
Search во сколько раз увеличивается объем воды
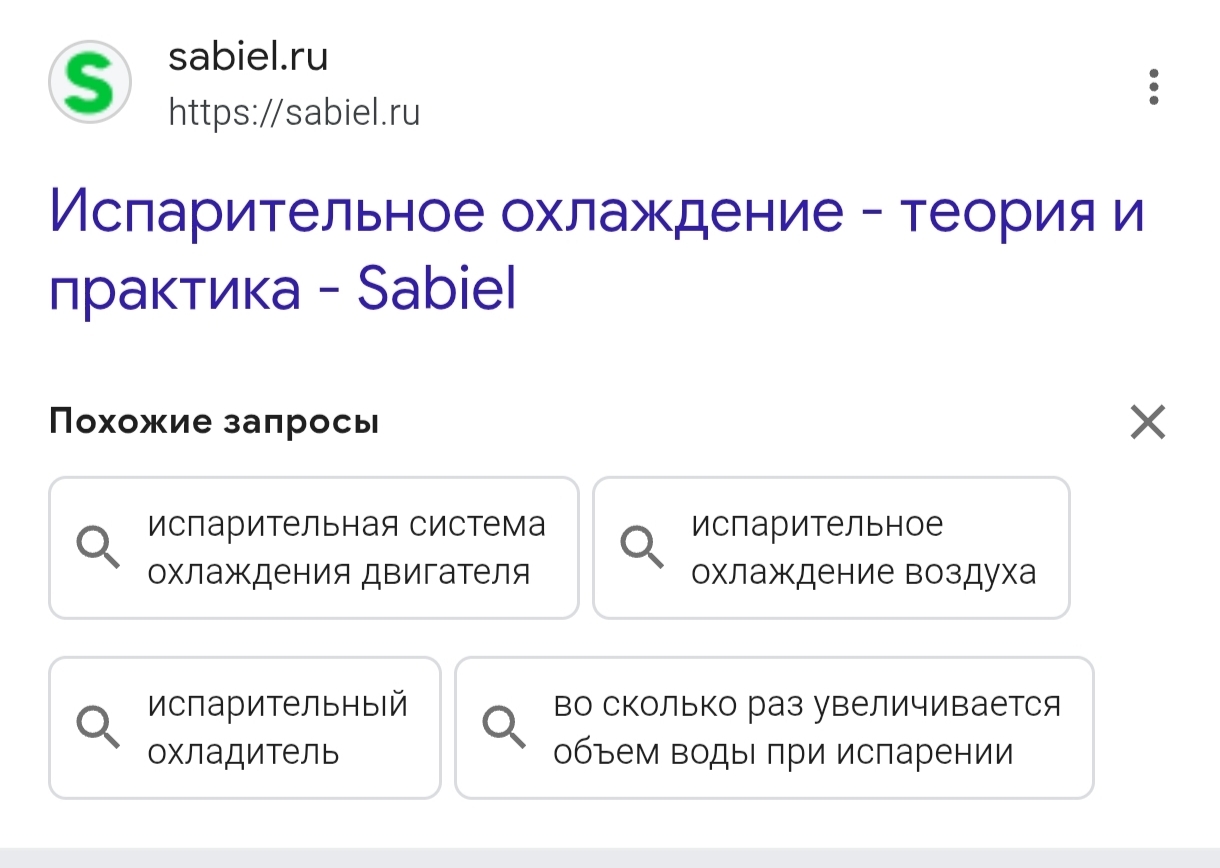pos(806,727)
